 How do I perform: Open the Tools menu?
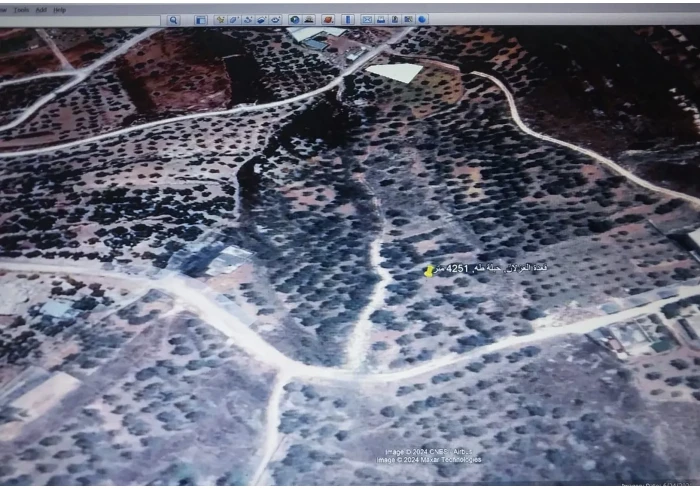tap(21, 10)
